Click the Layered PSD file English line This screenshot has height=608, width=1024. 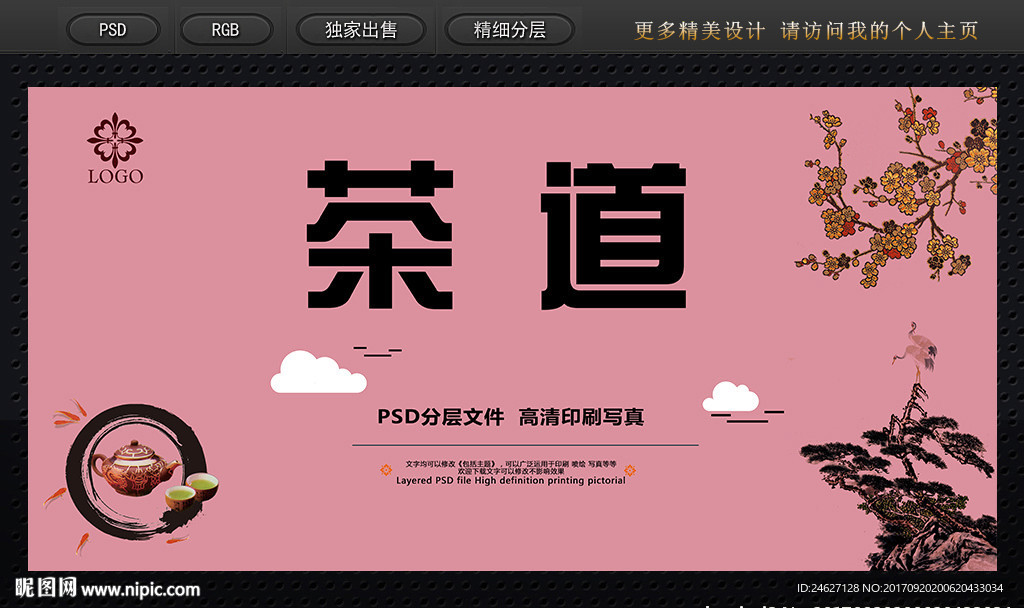click(x=511, y=480)
